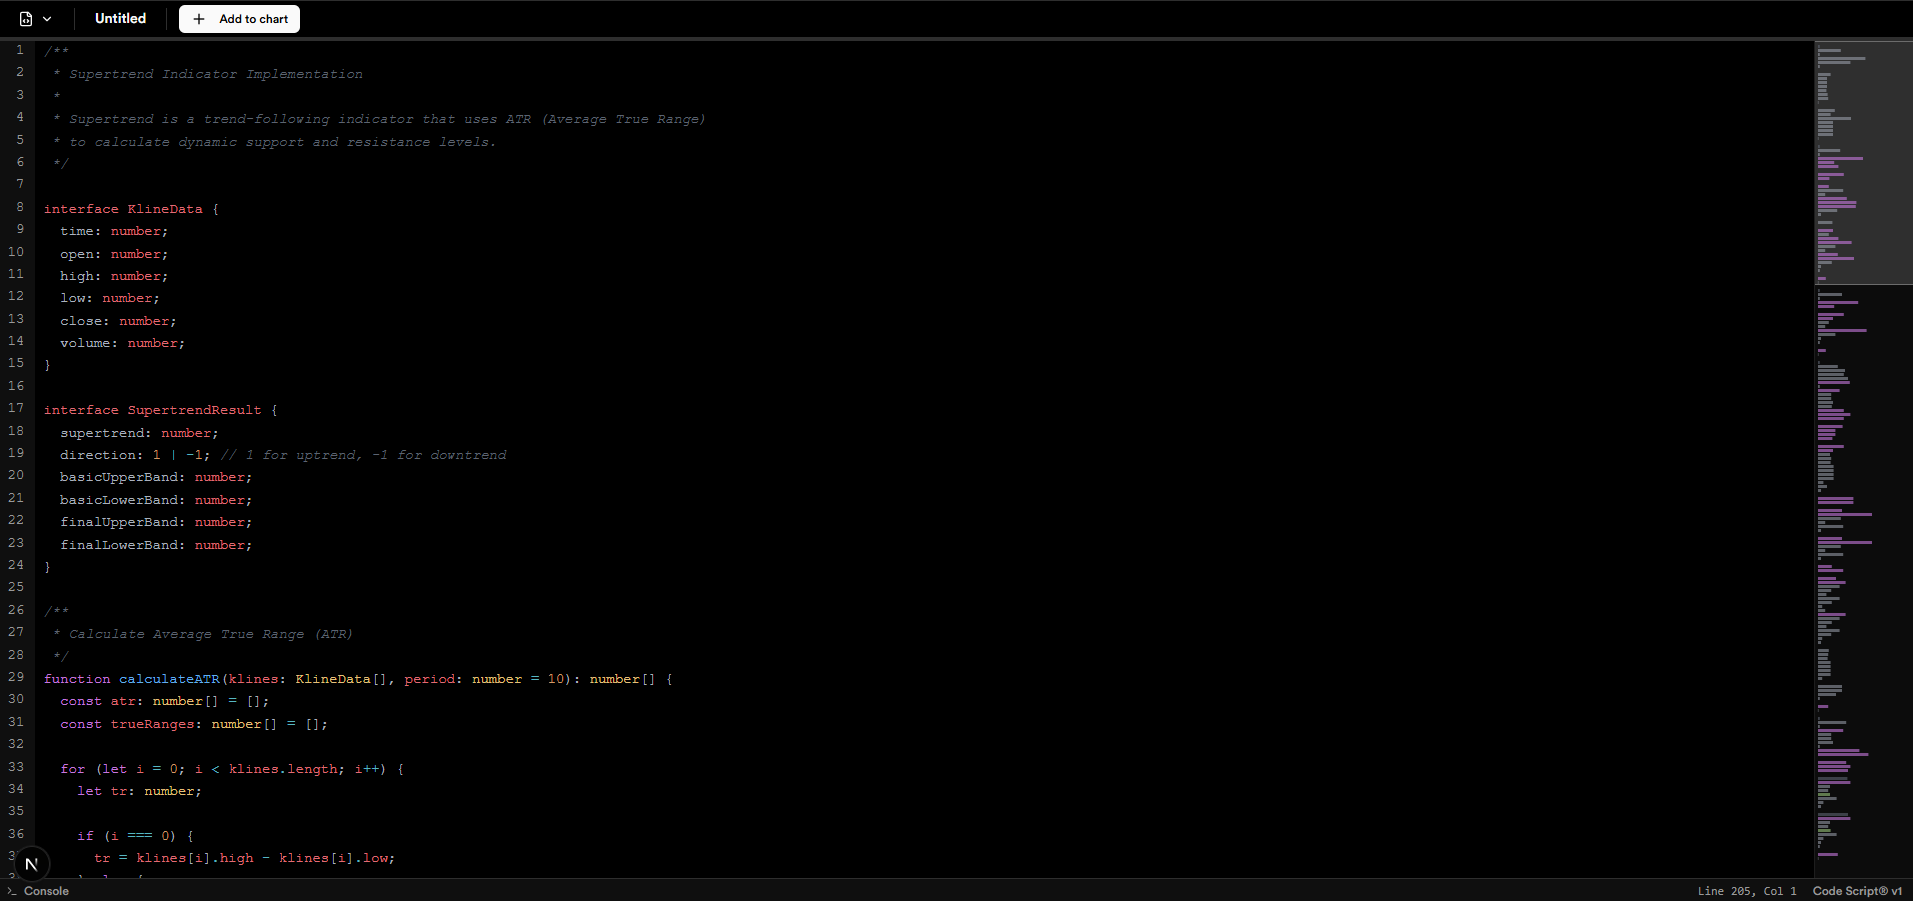Click the Supertrend Indicator Implementation comment
The height and width of the screenshot is (901, 1913).
click(x=215, y=74)
